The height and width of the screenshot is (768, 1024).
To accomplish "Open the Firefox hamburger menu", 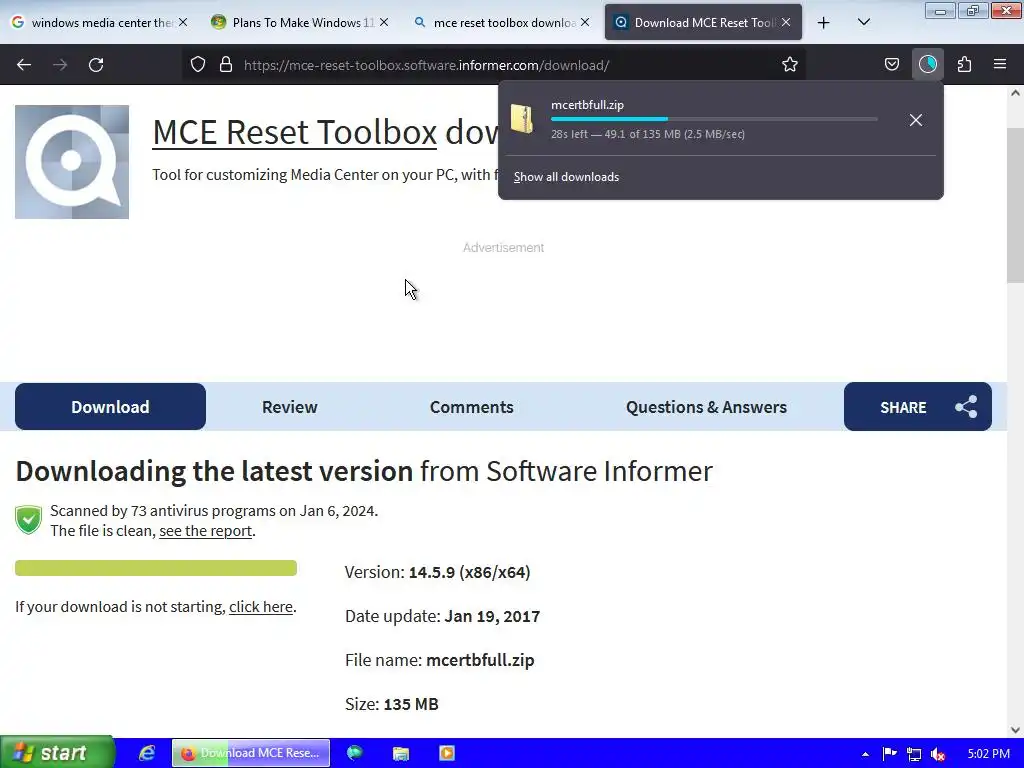I will coord(1000,65).
